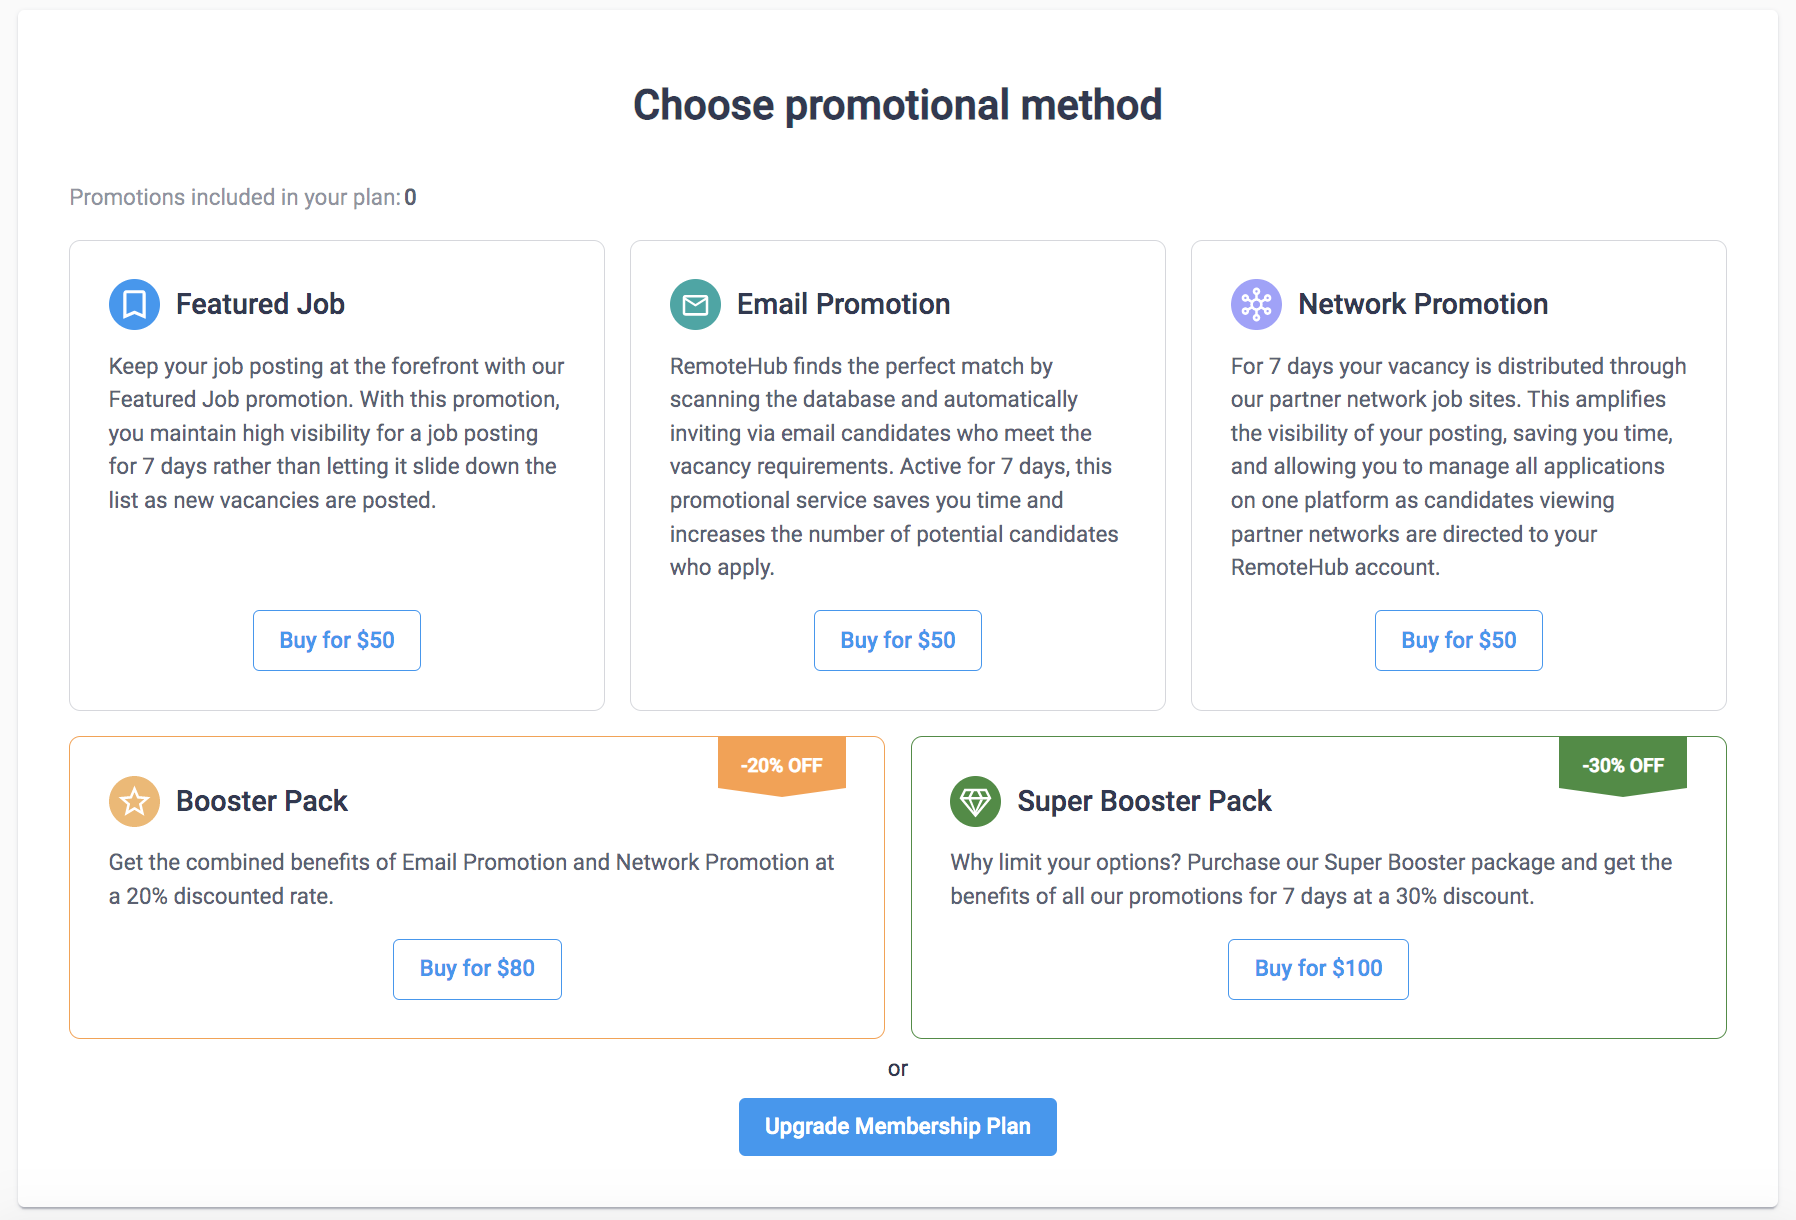Buy Featured Job for $50
Screen dimensions: 1796x1220
click(337, 640)
